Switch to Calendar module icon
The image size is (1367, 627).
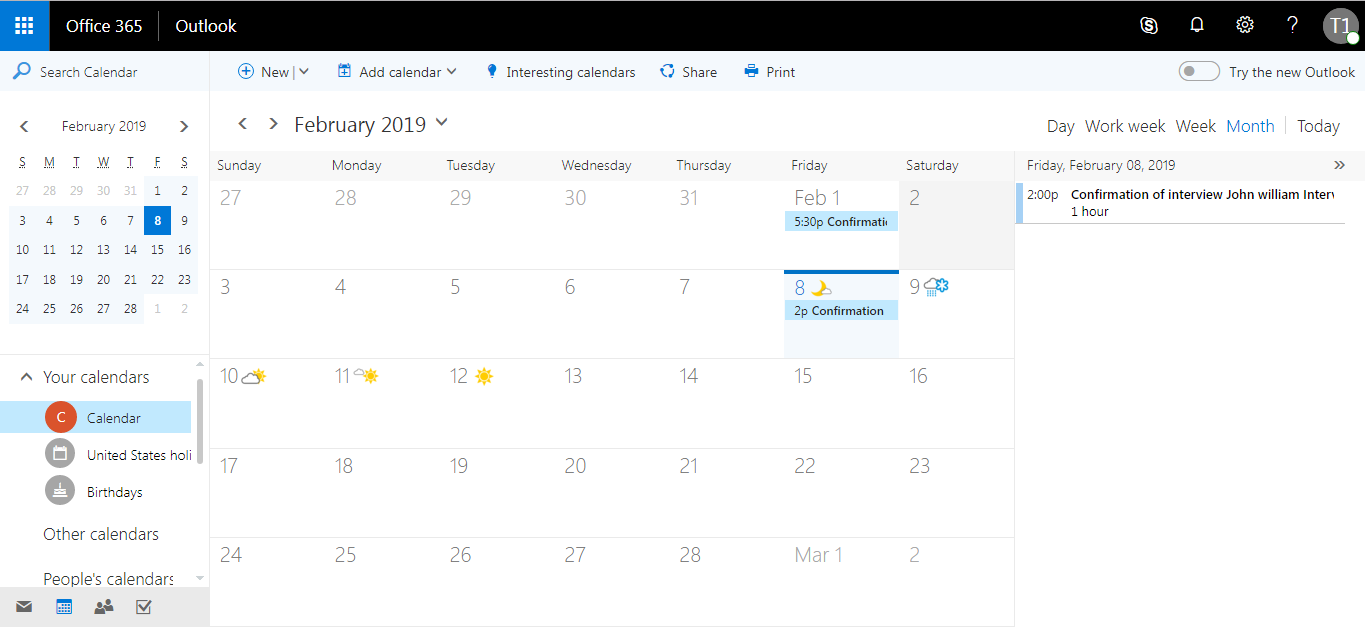click(64, 606)
